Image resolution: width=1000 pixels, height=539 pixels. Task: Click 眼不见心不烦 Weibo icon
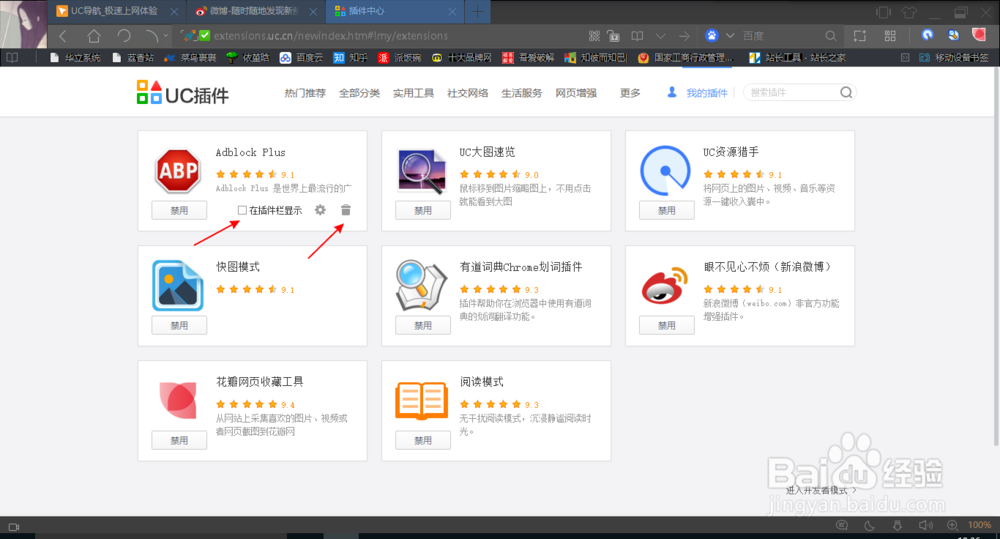click(665, 285)
